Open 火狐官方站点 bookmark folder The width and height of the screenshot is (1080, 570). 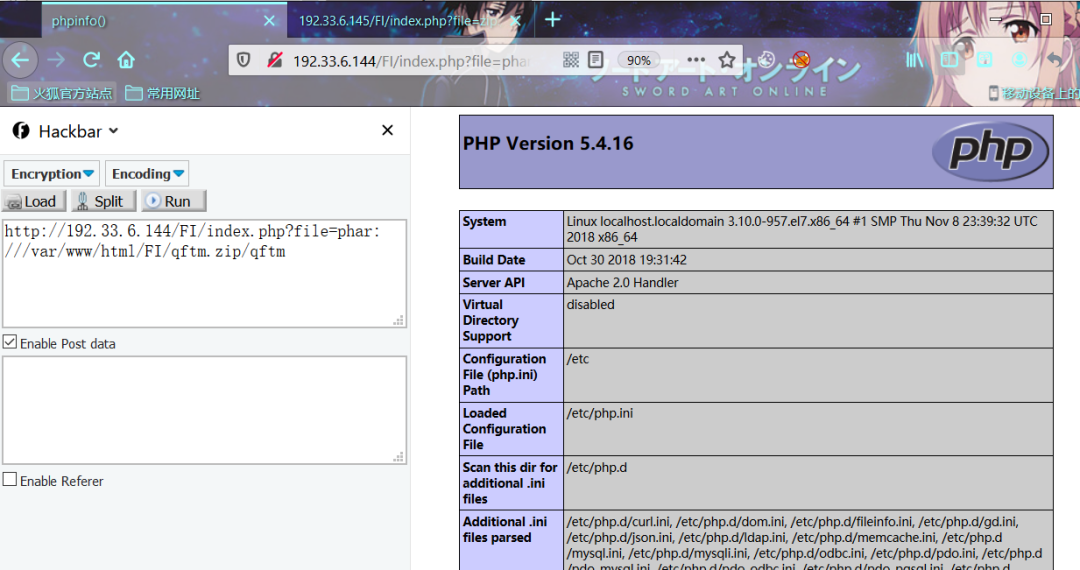(x=62, y=93)
